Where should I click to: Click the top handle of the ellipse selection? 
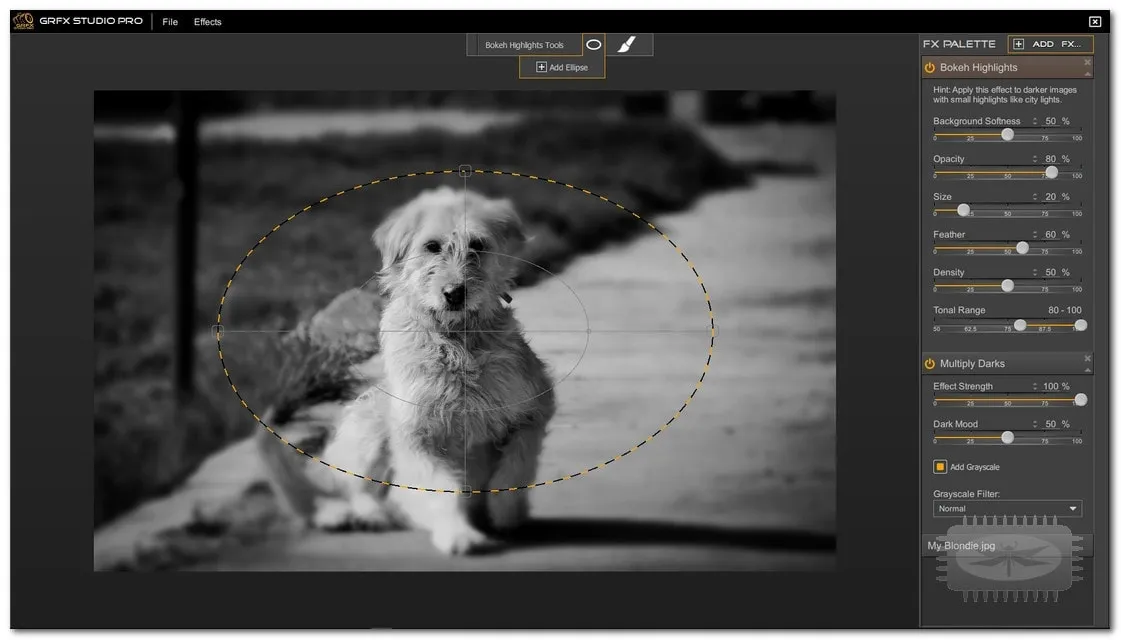pos(465,171)
